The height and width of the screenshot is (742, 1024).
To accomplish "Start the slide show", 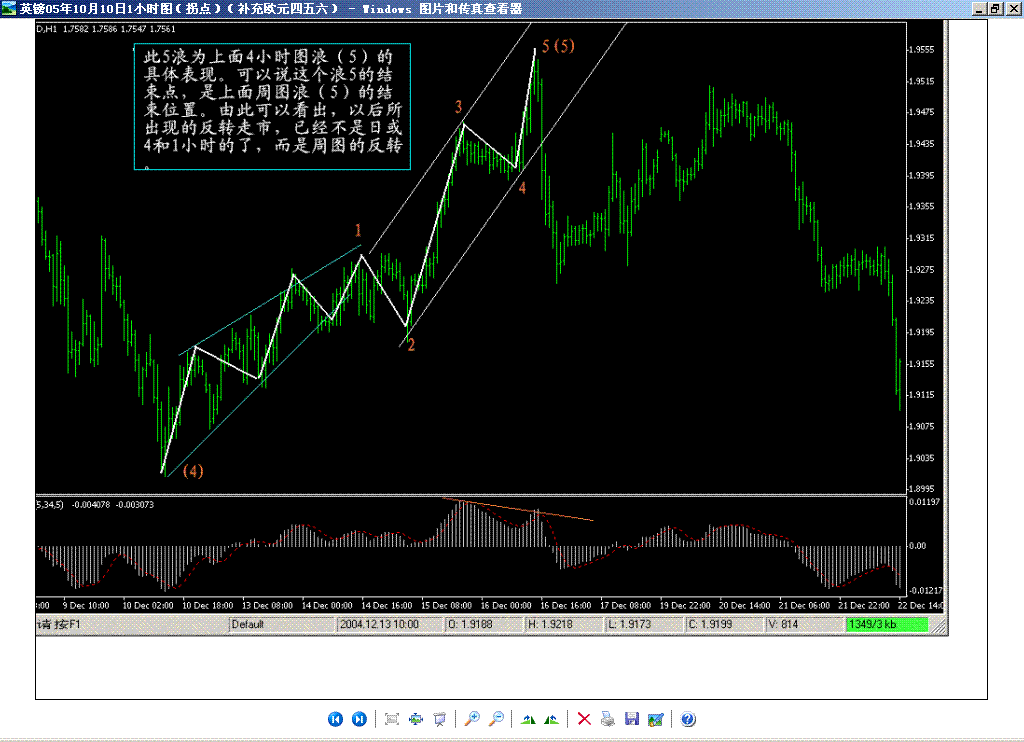I will pyautogui.click(x=440, y=719).
